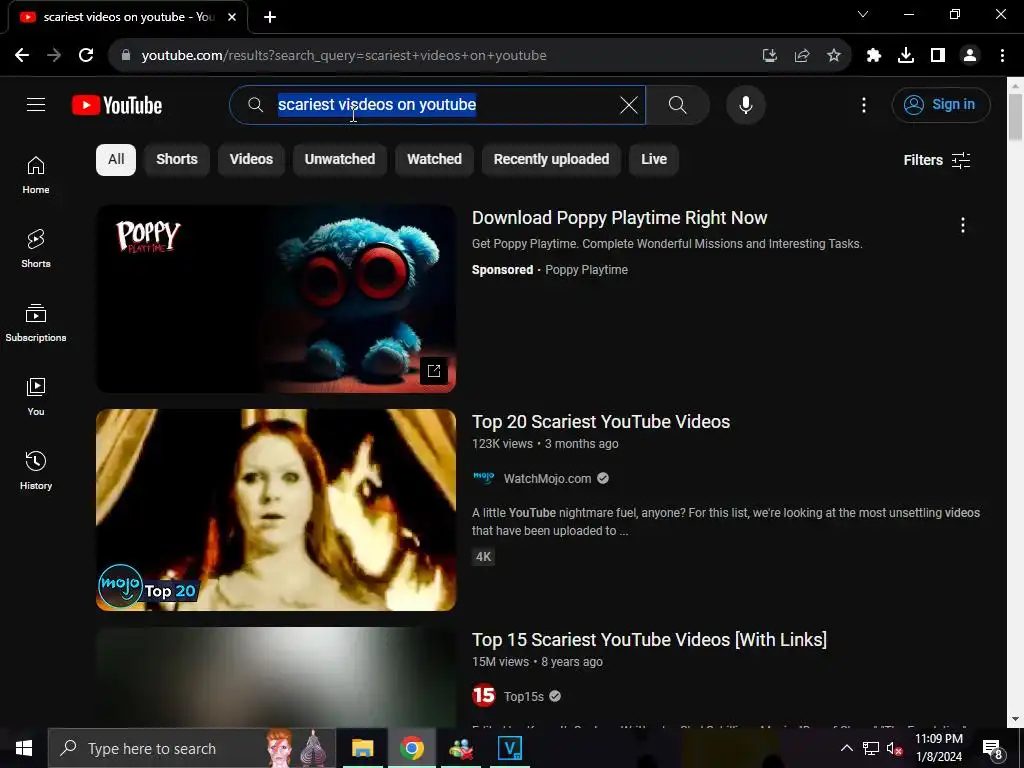The height and width of the screenshot is (768, 1024).
Task: Open the Filters panel
Action: (937, 160)
